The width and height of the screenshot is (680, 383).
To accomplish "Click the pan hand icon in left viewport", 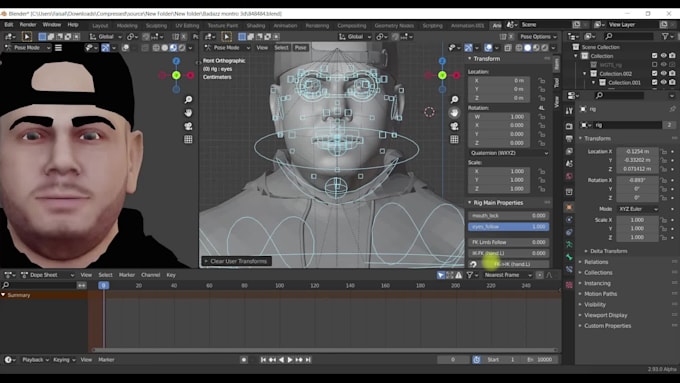I will pyautogui.click(x=188, y=113).
